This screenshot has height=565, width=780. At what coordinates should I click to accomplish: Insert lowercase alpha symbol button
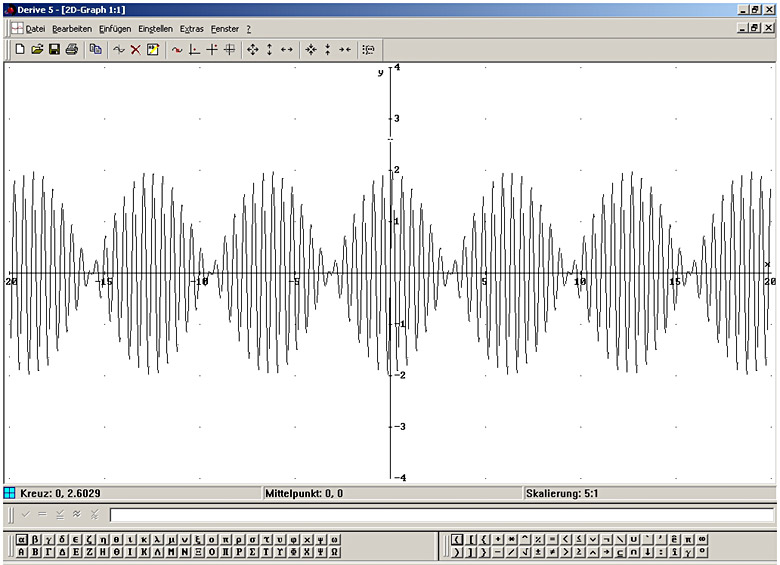click(21, 539)
